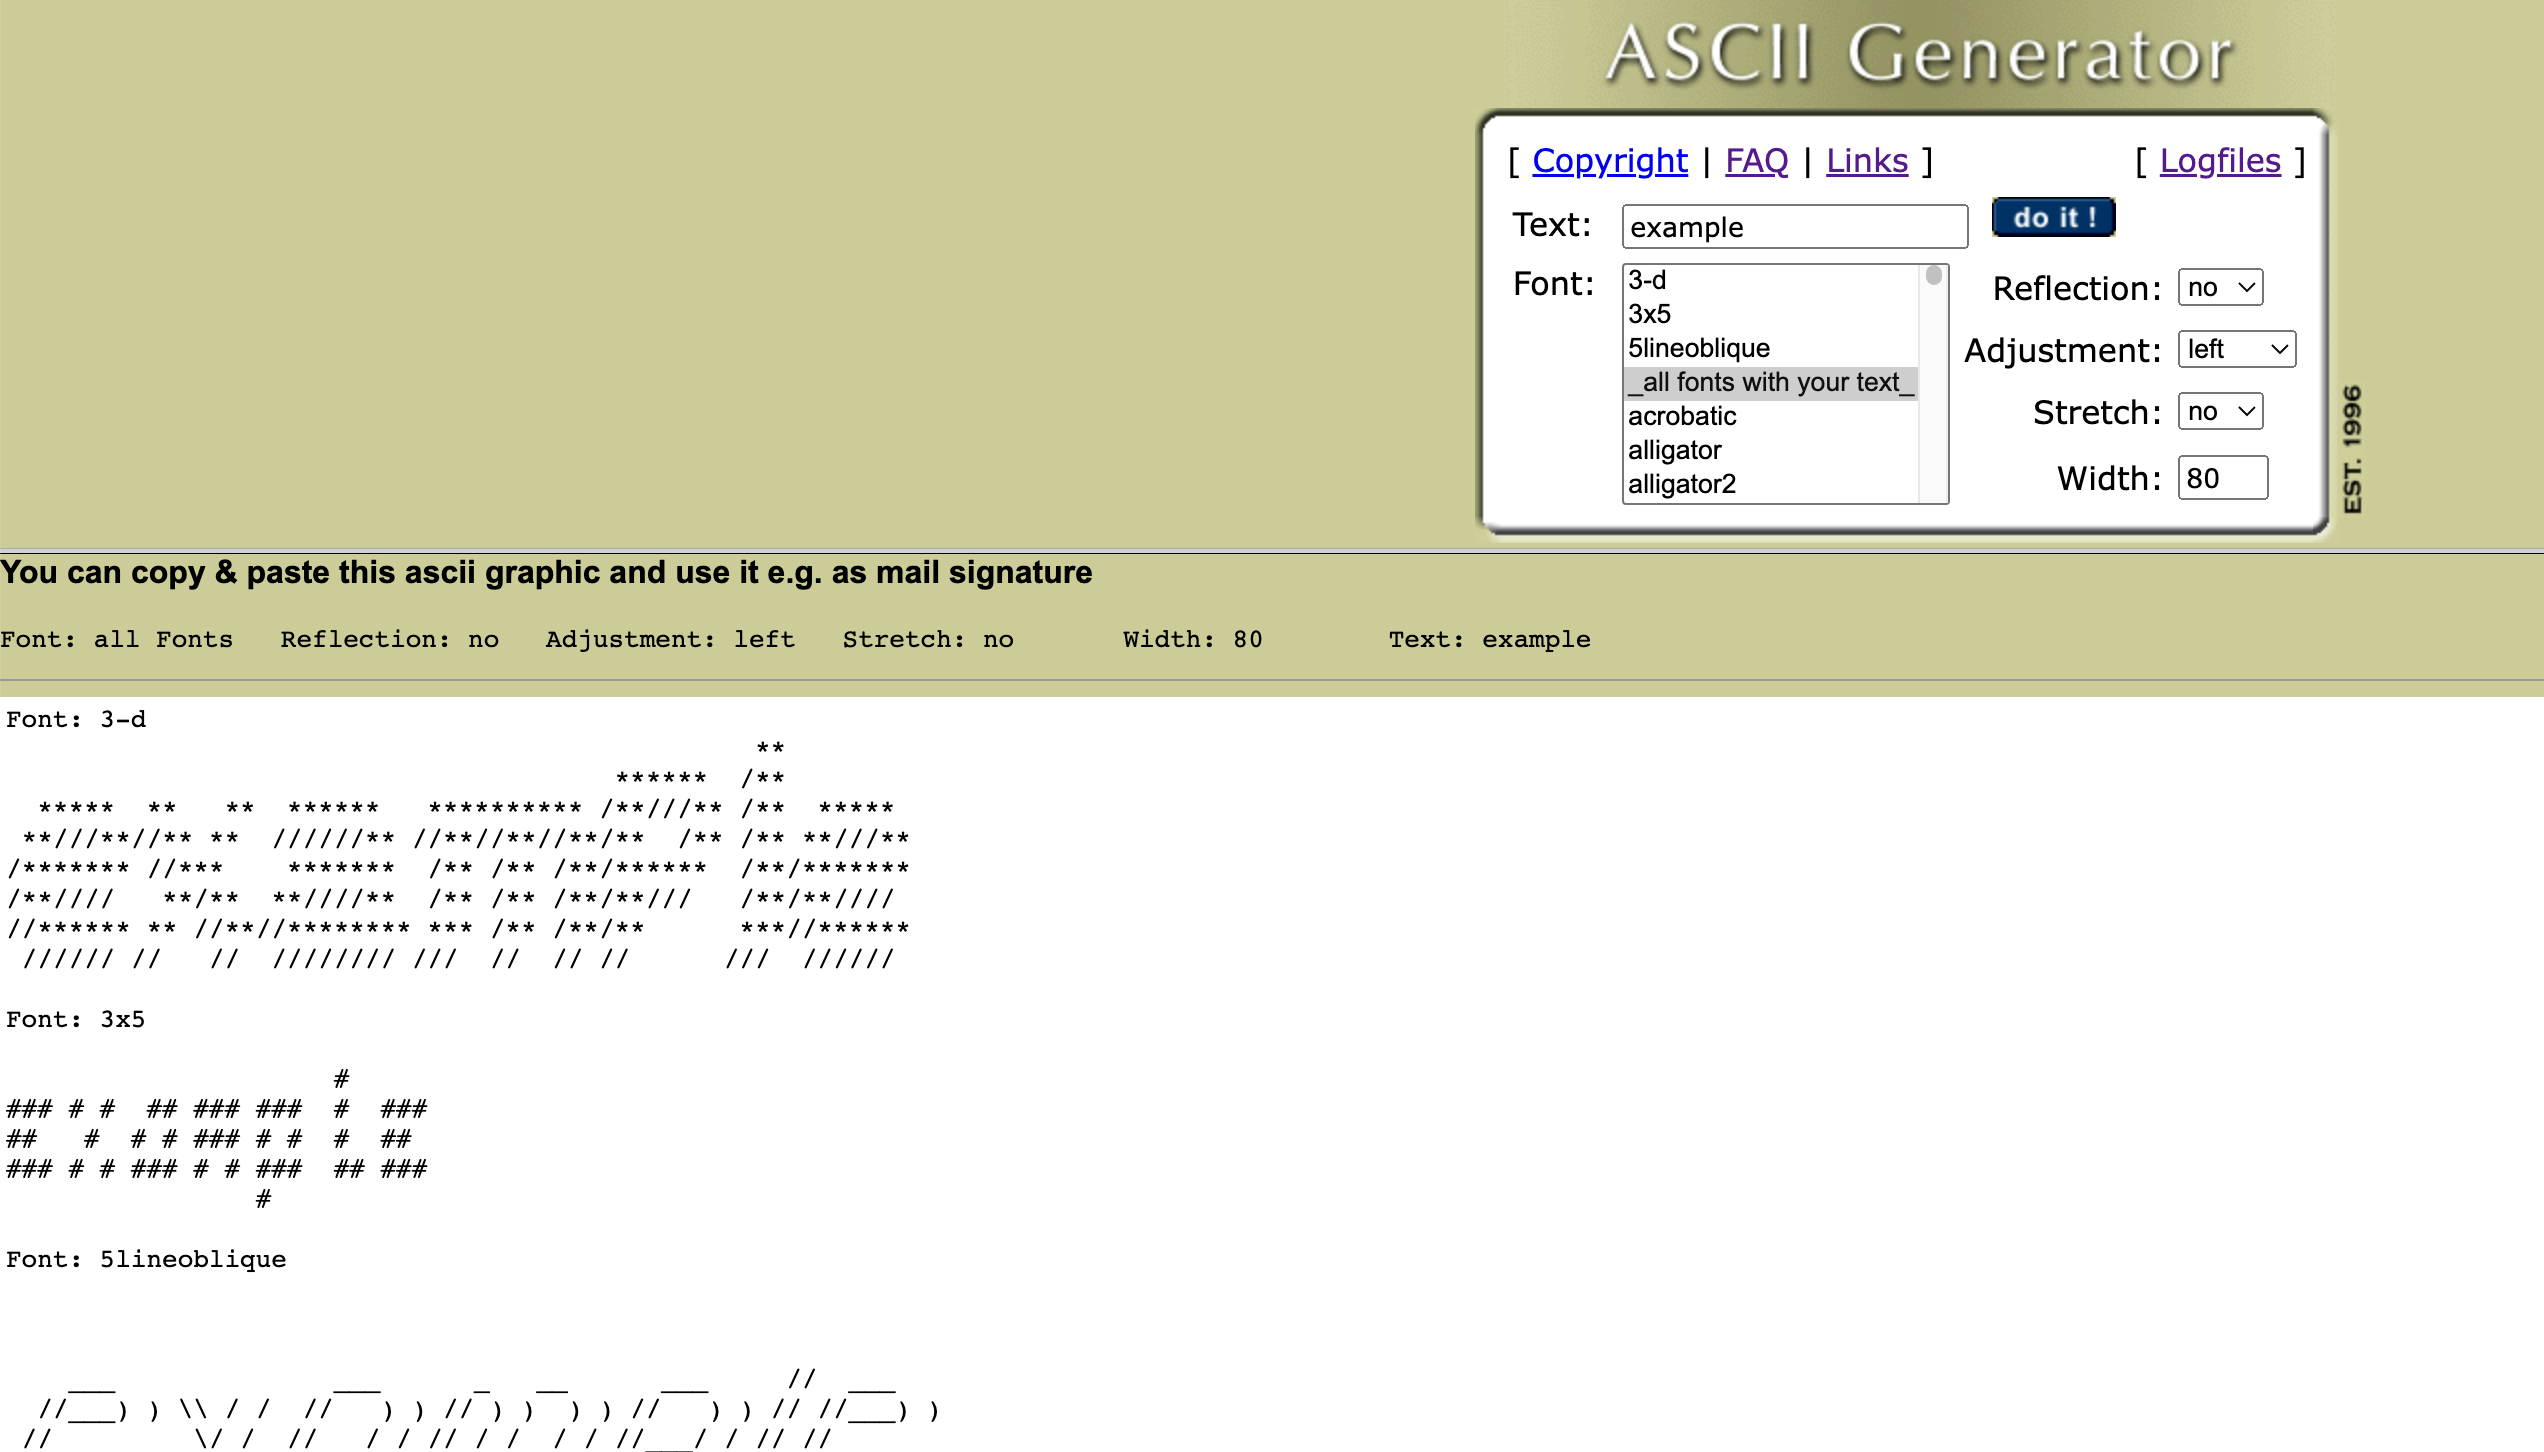Click the do it! button
This screenshot has height=1452, width=2544.
point(2052,217)
